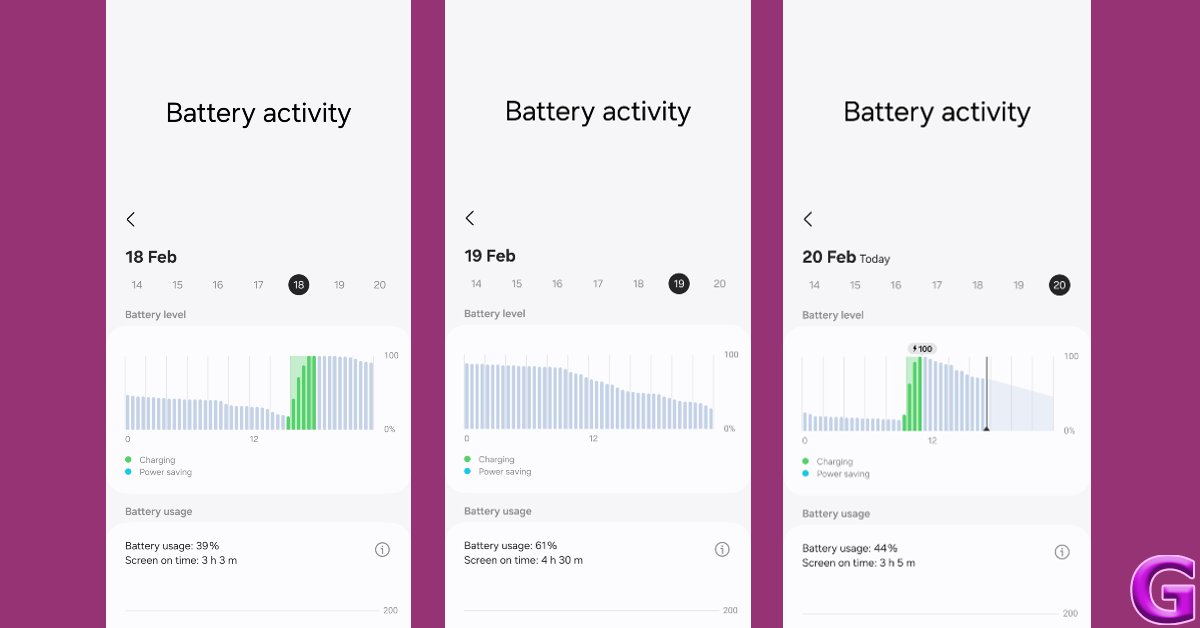Screen dimensions: 1200x628
Task: Tap the current time marker in 20 Feb chart
Action: click(x=986, y=394)
